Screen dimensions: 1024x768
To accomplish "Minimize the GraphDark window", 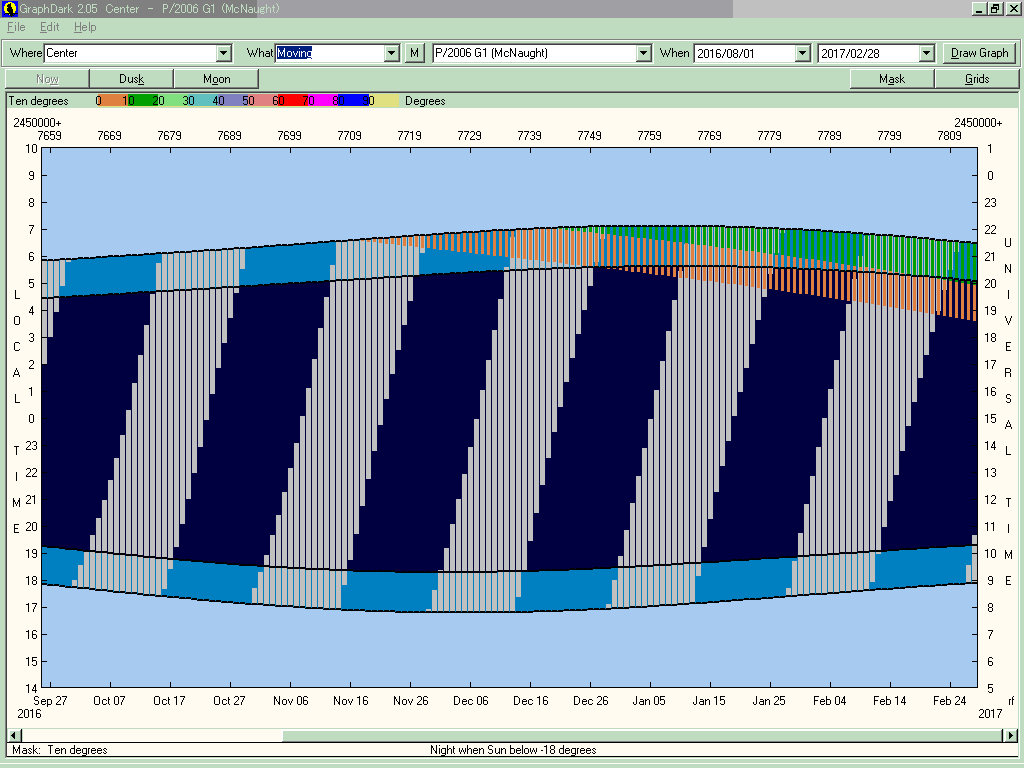I will (x=978, y=8).
